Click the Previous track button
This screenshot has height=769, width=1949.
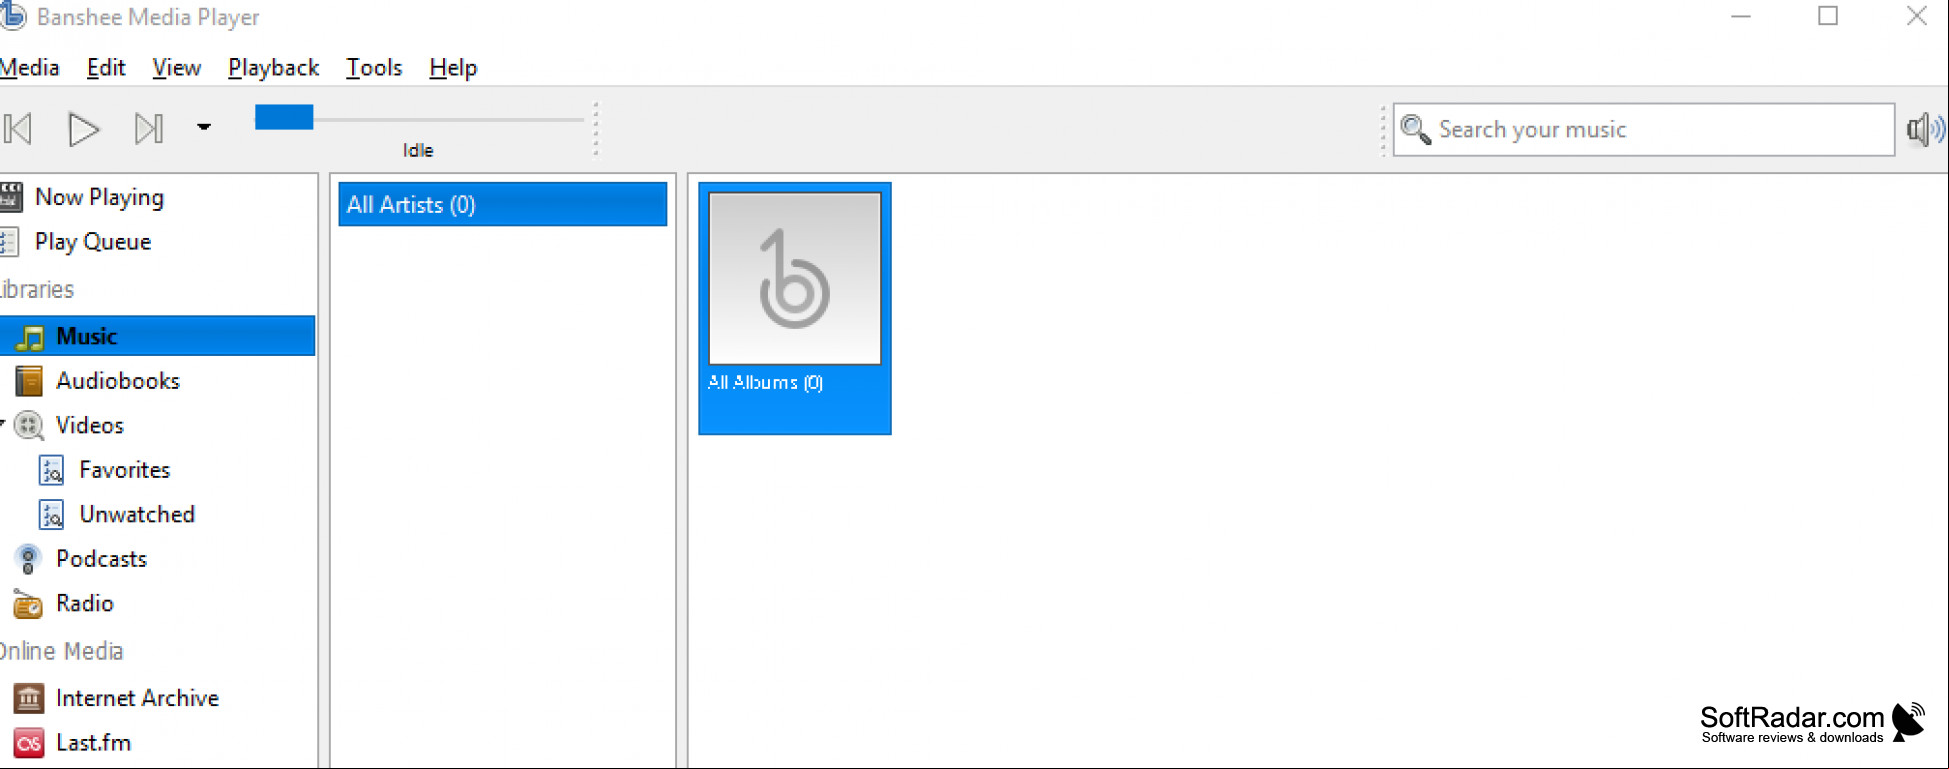coord(19,129)
